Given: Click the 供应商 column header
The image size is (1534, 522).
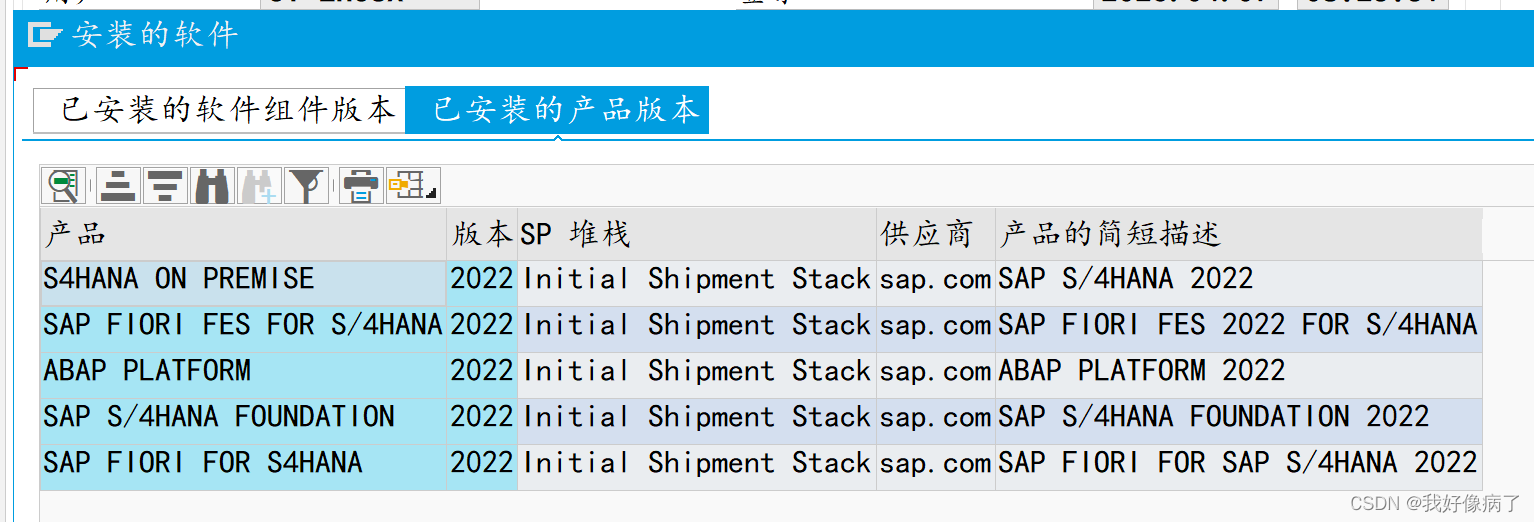Looking at the screenshot, I should pyautogui.click(x=936, y=235).
